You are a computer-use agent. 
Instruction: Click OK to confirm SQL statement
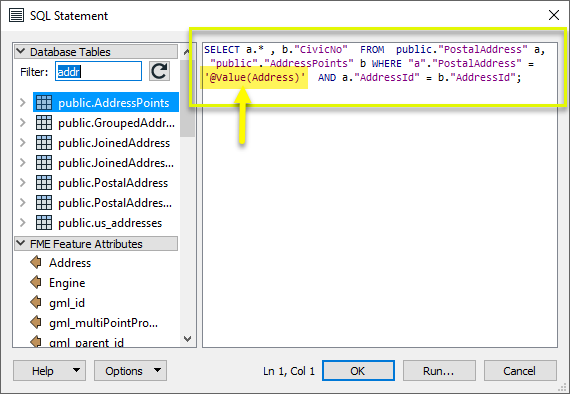coord(358,371)
